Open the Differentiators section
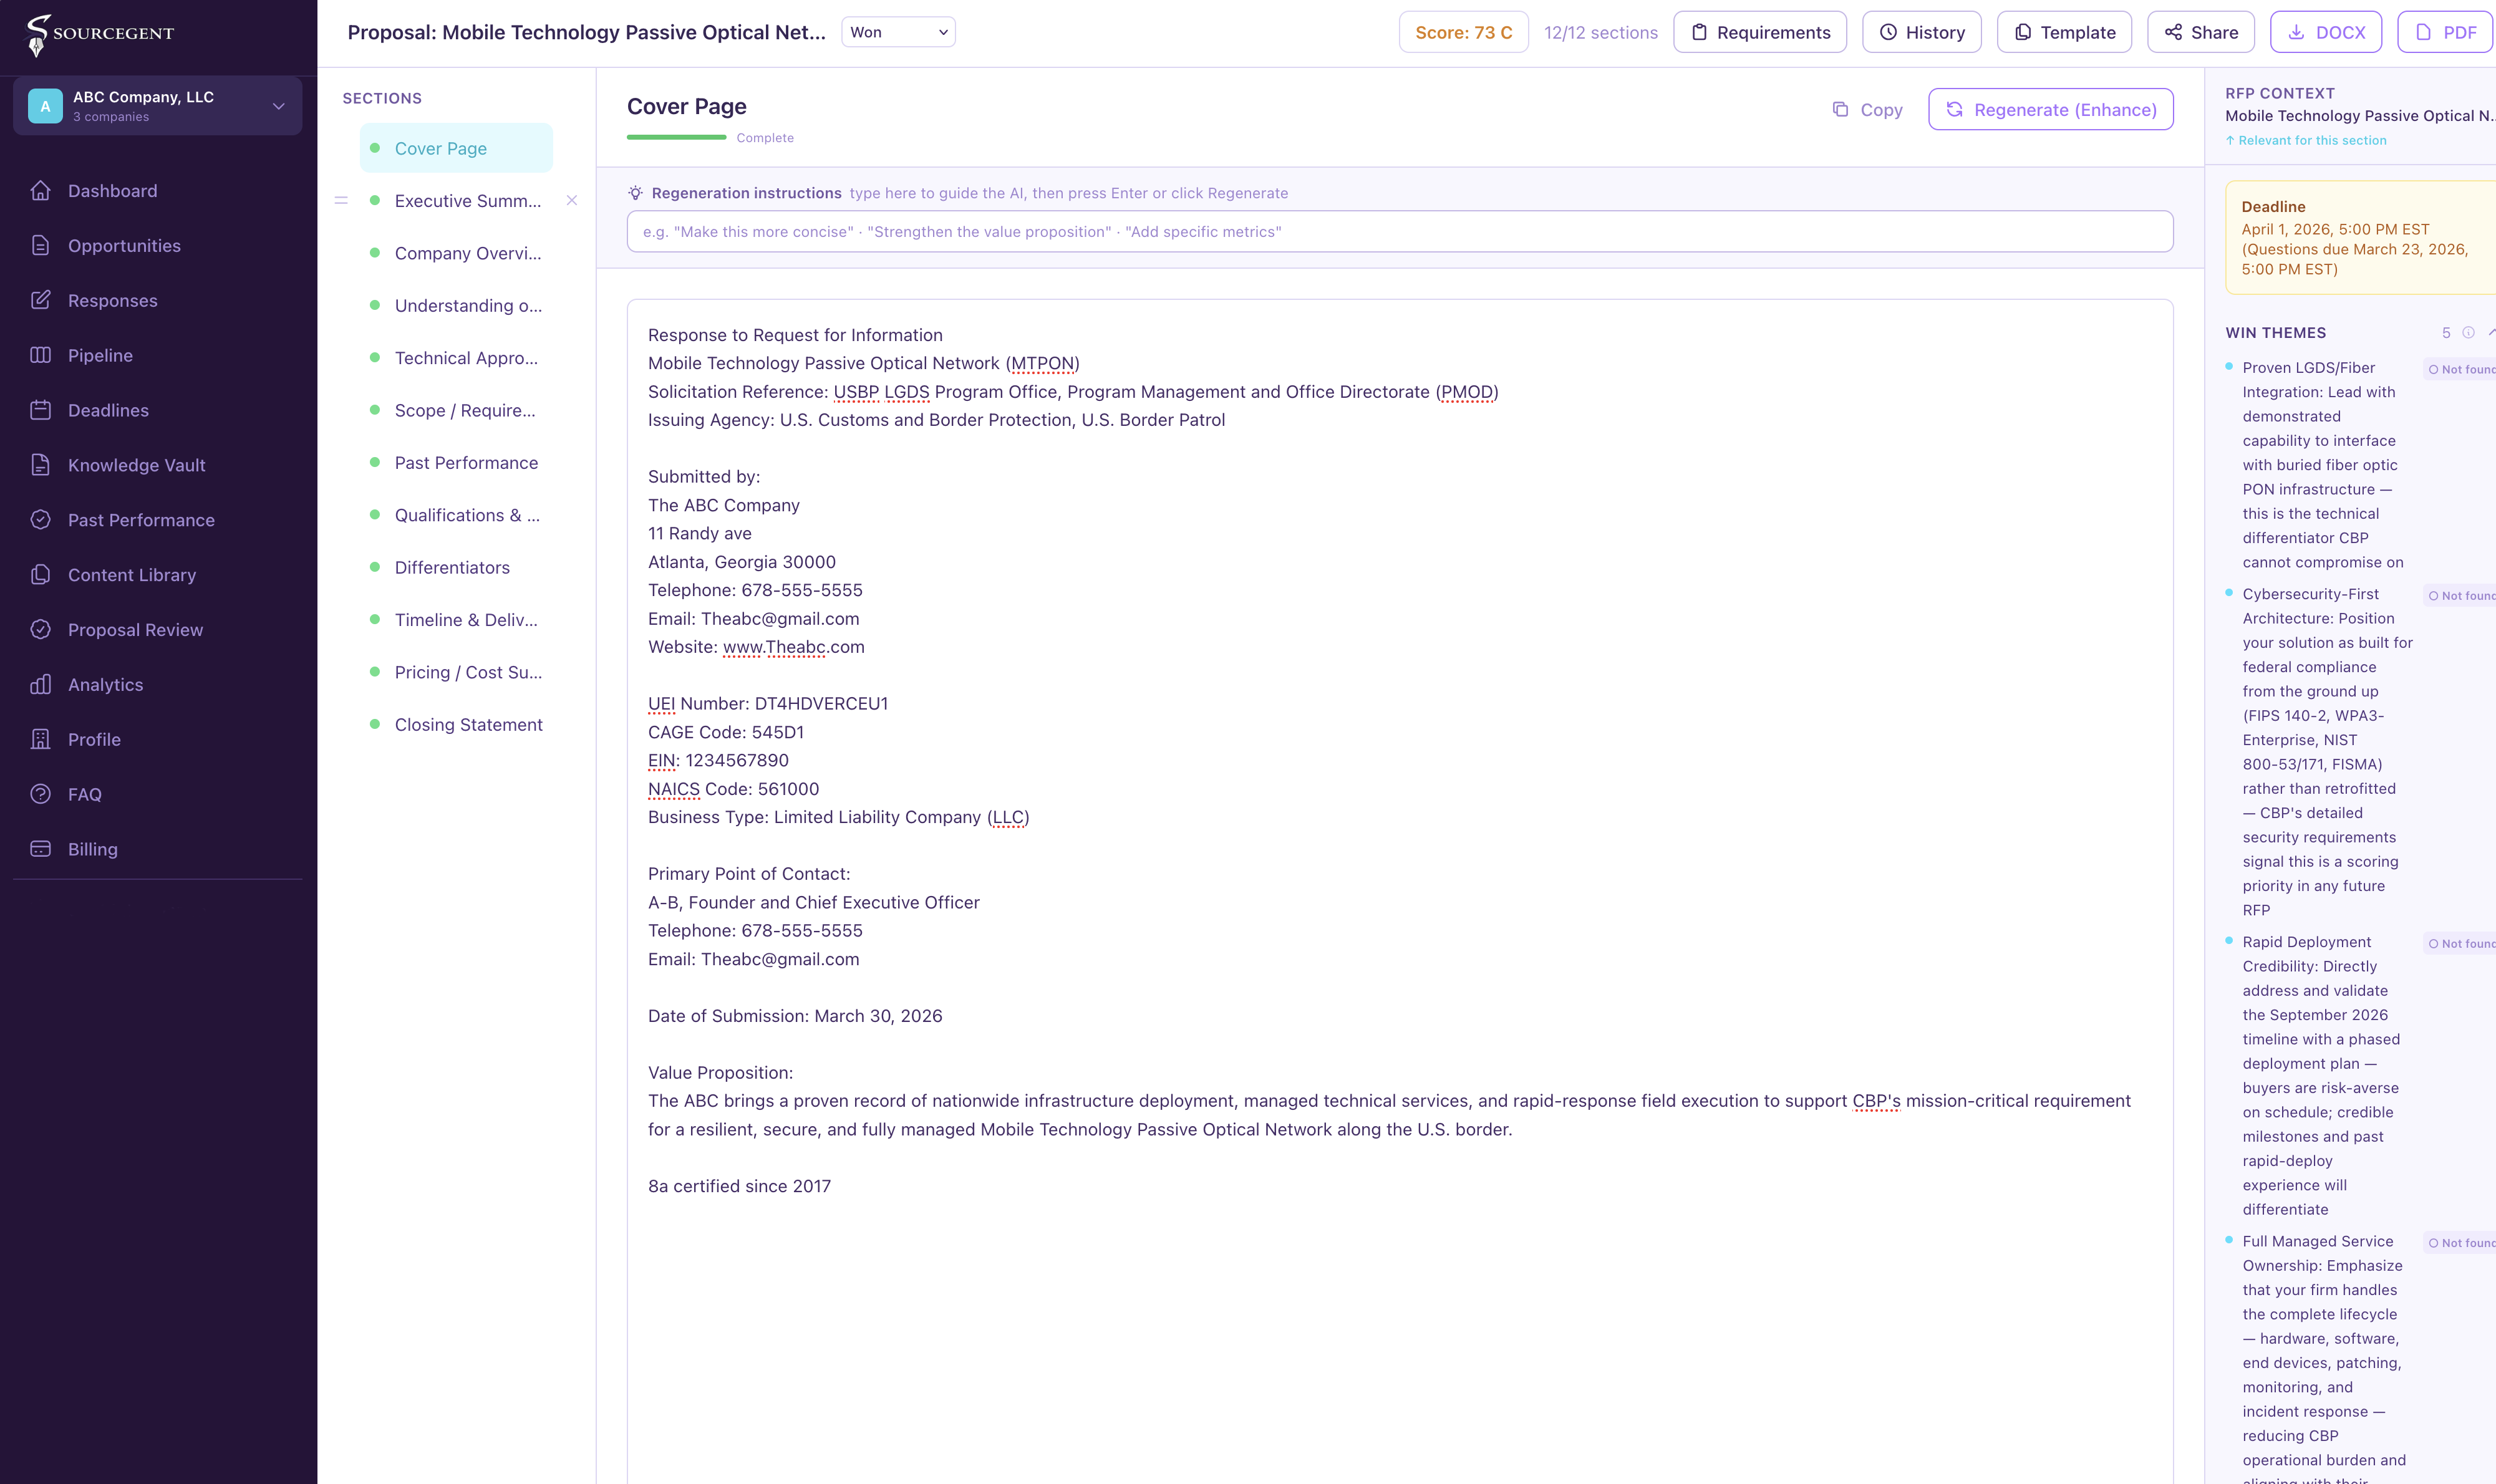This screenshot has width=2496, height=1484. (x=456, y=567)
